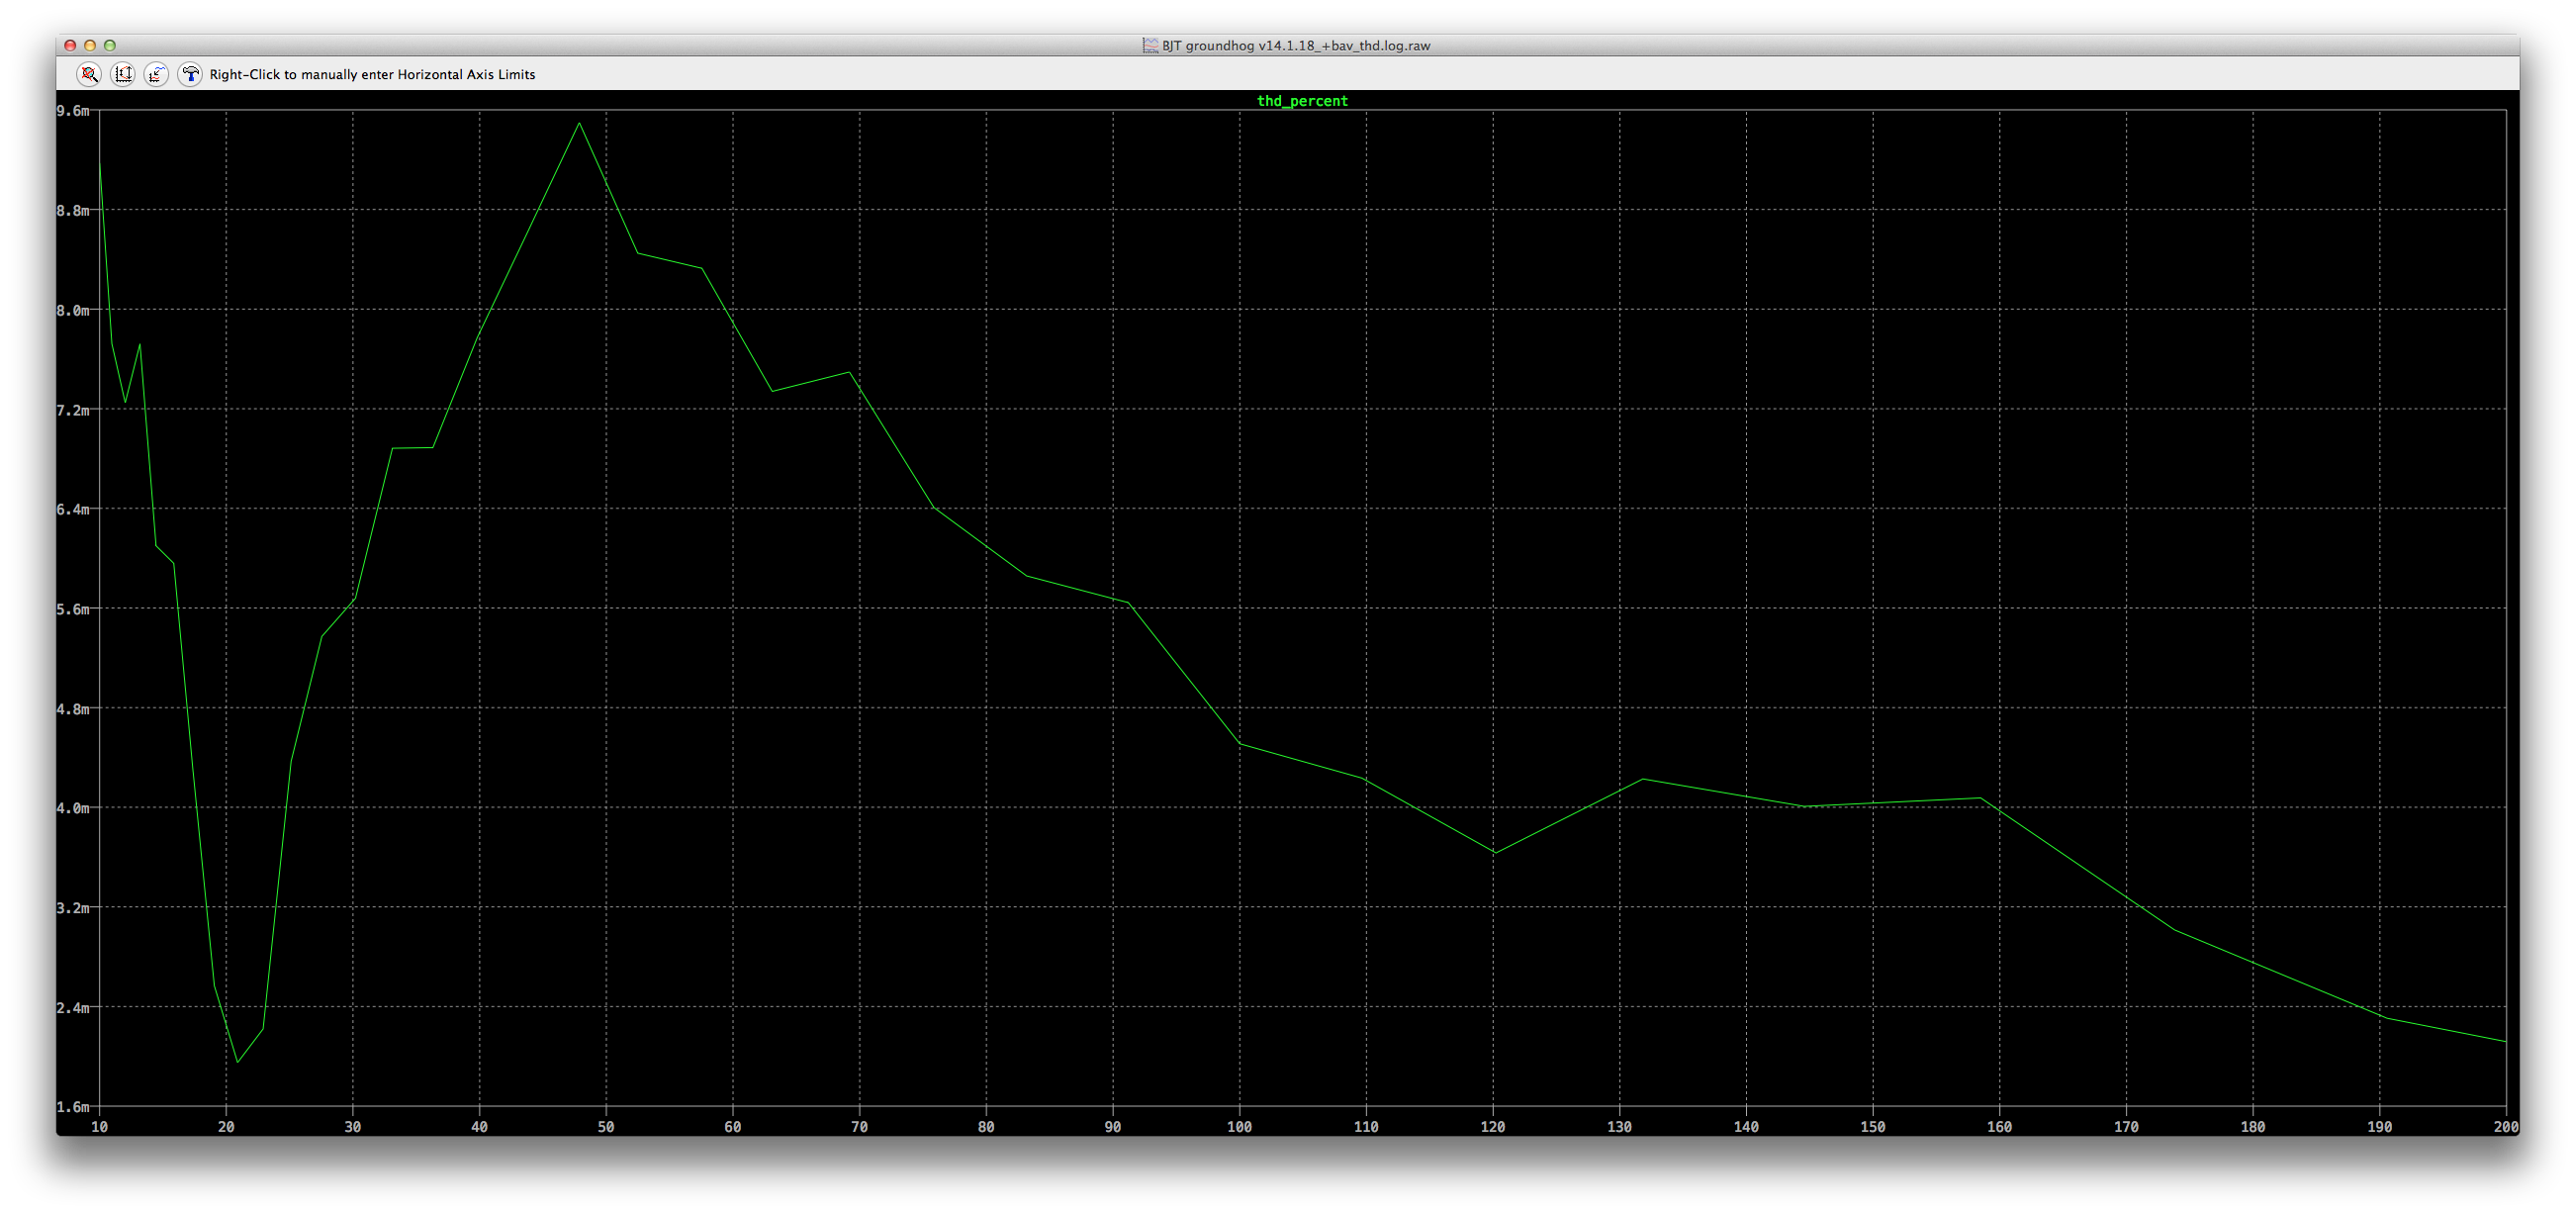Click the pick visible traces icon

156,74
